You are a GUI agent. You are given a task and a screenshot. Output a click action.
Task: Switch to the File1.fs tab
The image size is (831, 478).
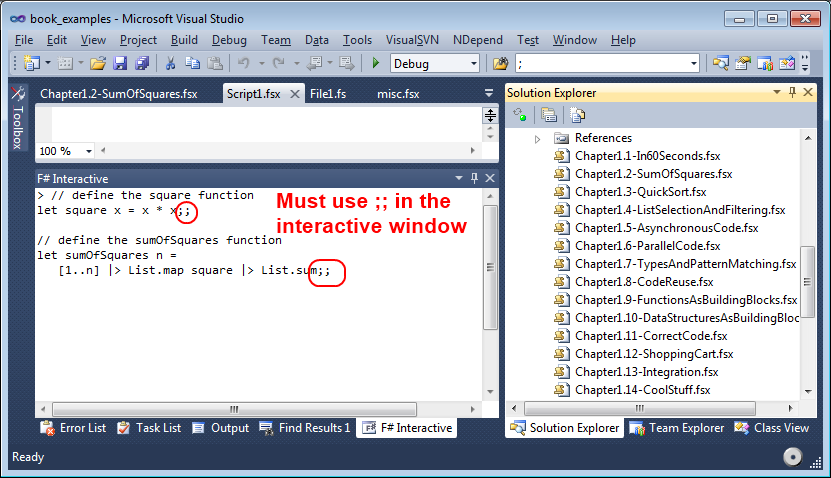pyautogui.click(x=328, y=94)
